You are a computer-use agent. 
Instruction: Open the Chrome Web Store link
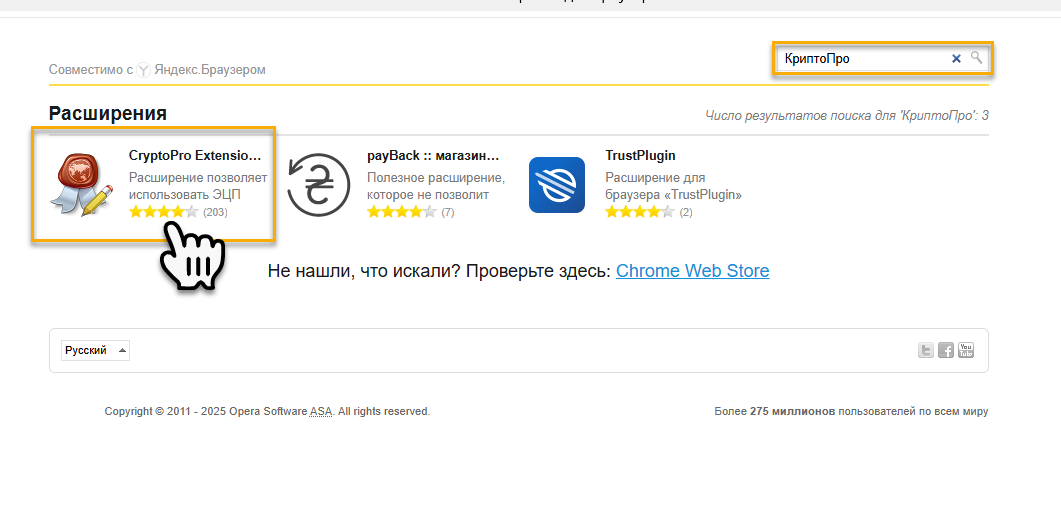click(692, 271)
